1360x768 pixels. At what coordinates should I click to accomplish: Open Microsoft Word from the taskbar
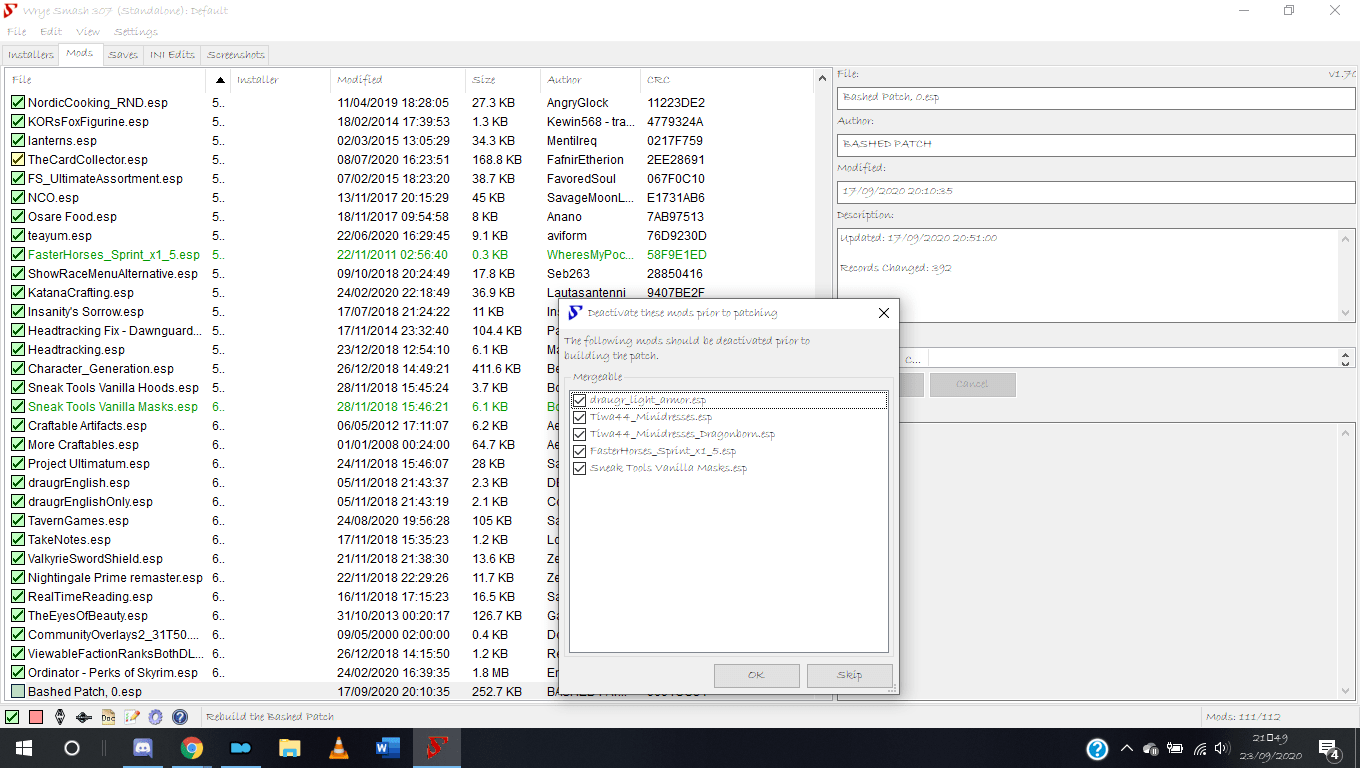point(387,748)
